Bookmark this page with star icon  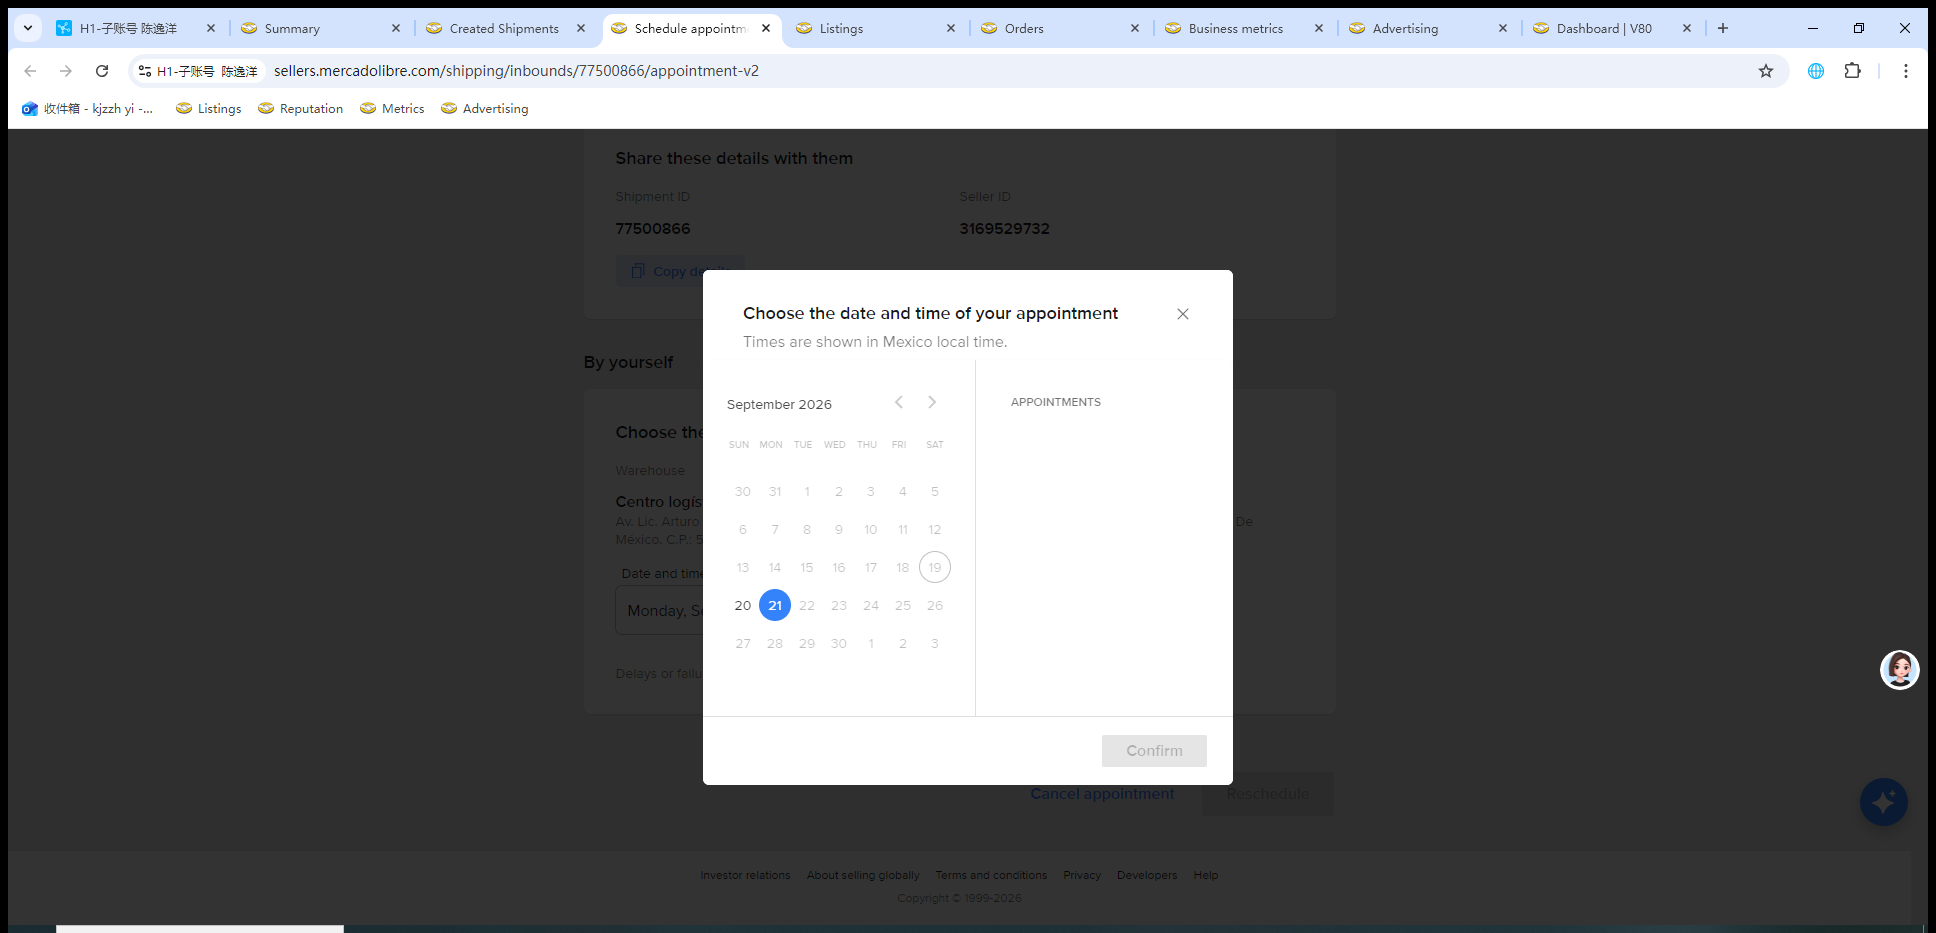pos(1766,71)
